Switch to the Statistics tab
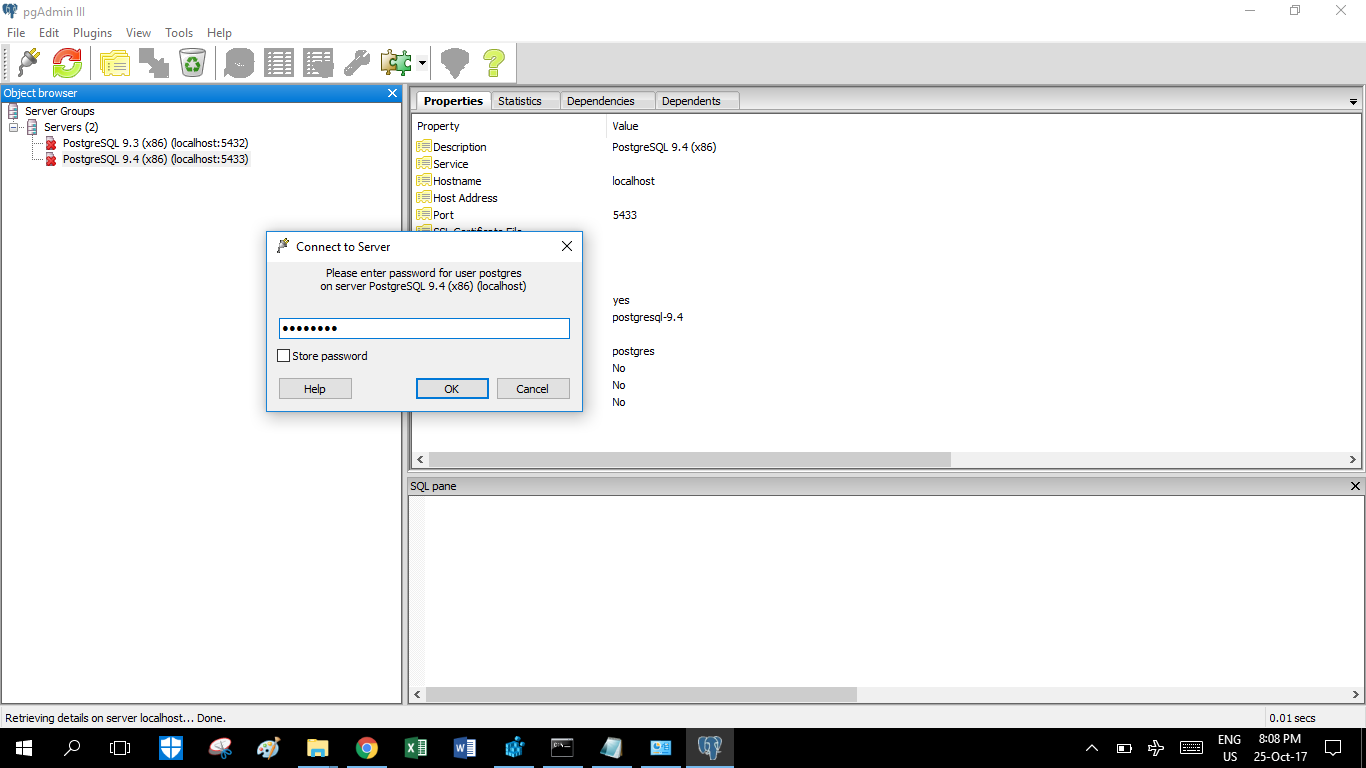 520,101
